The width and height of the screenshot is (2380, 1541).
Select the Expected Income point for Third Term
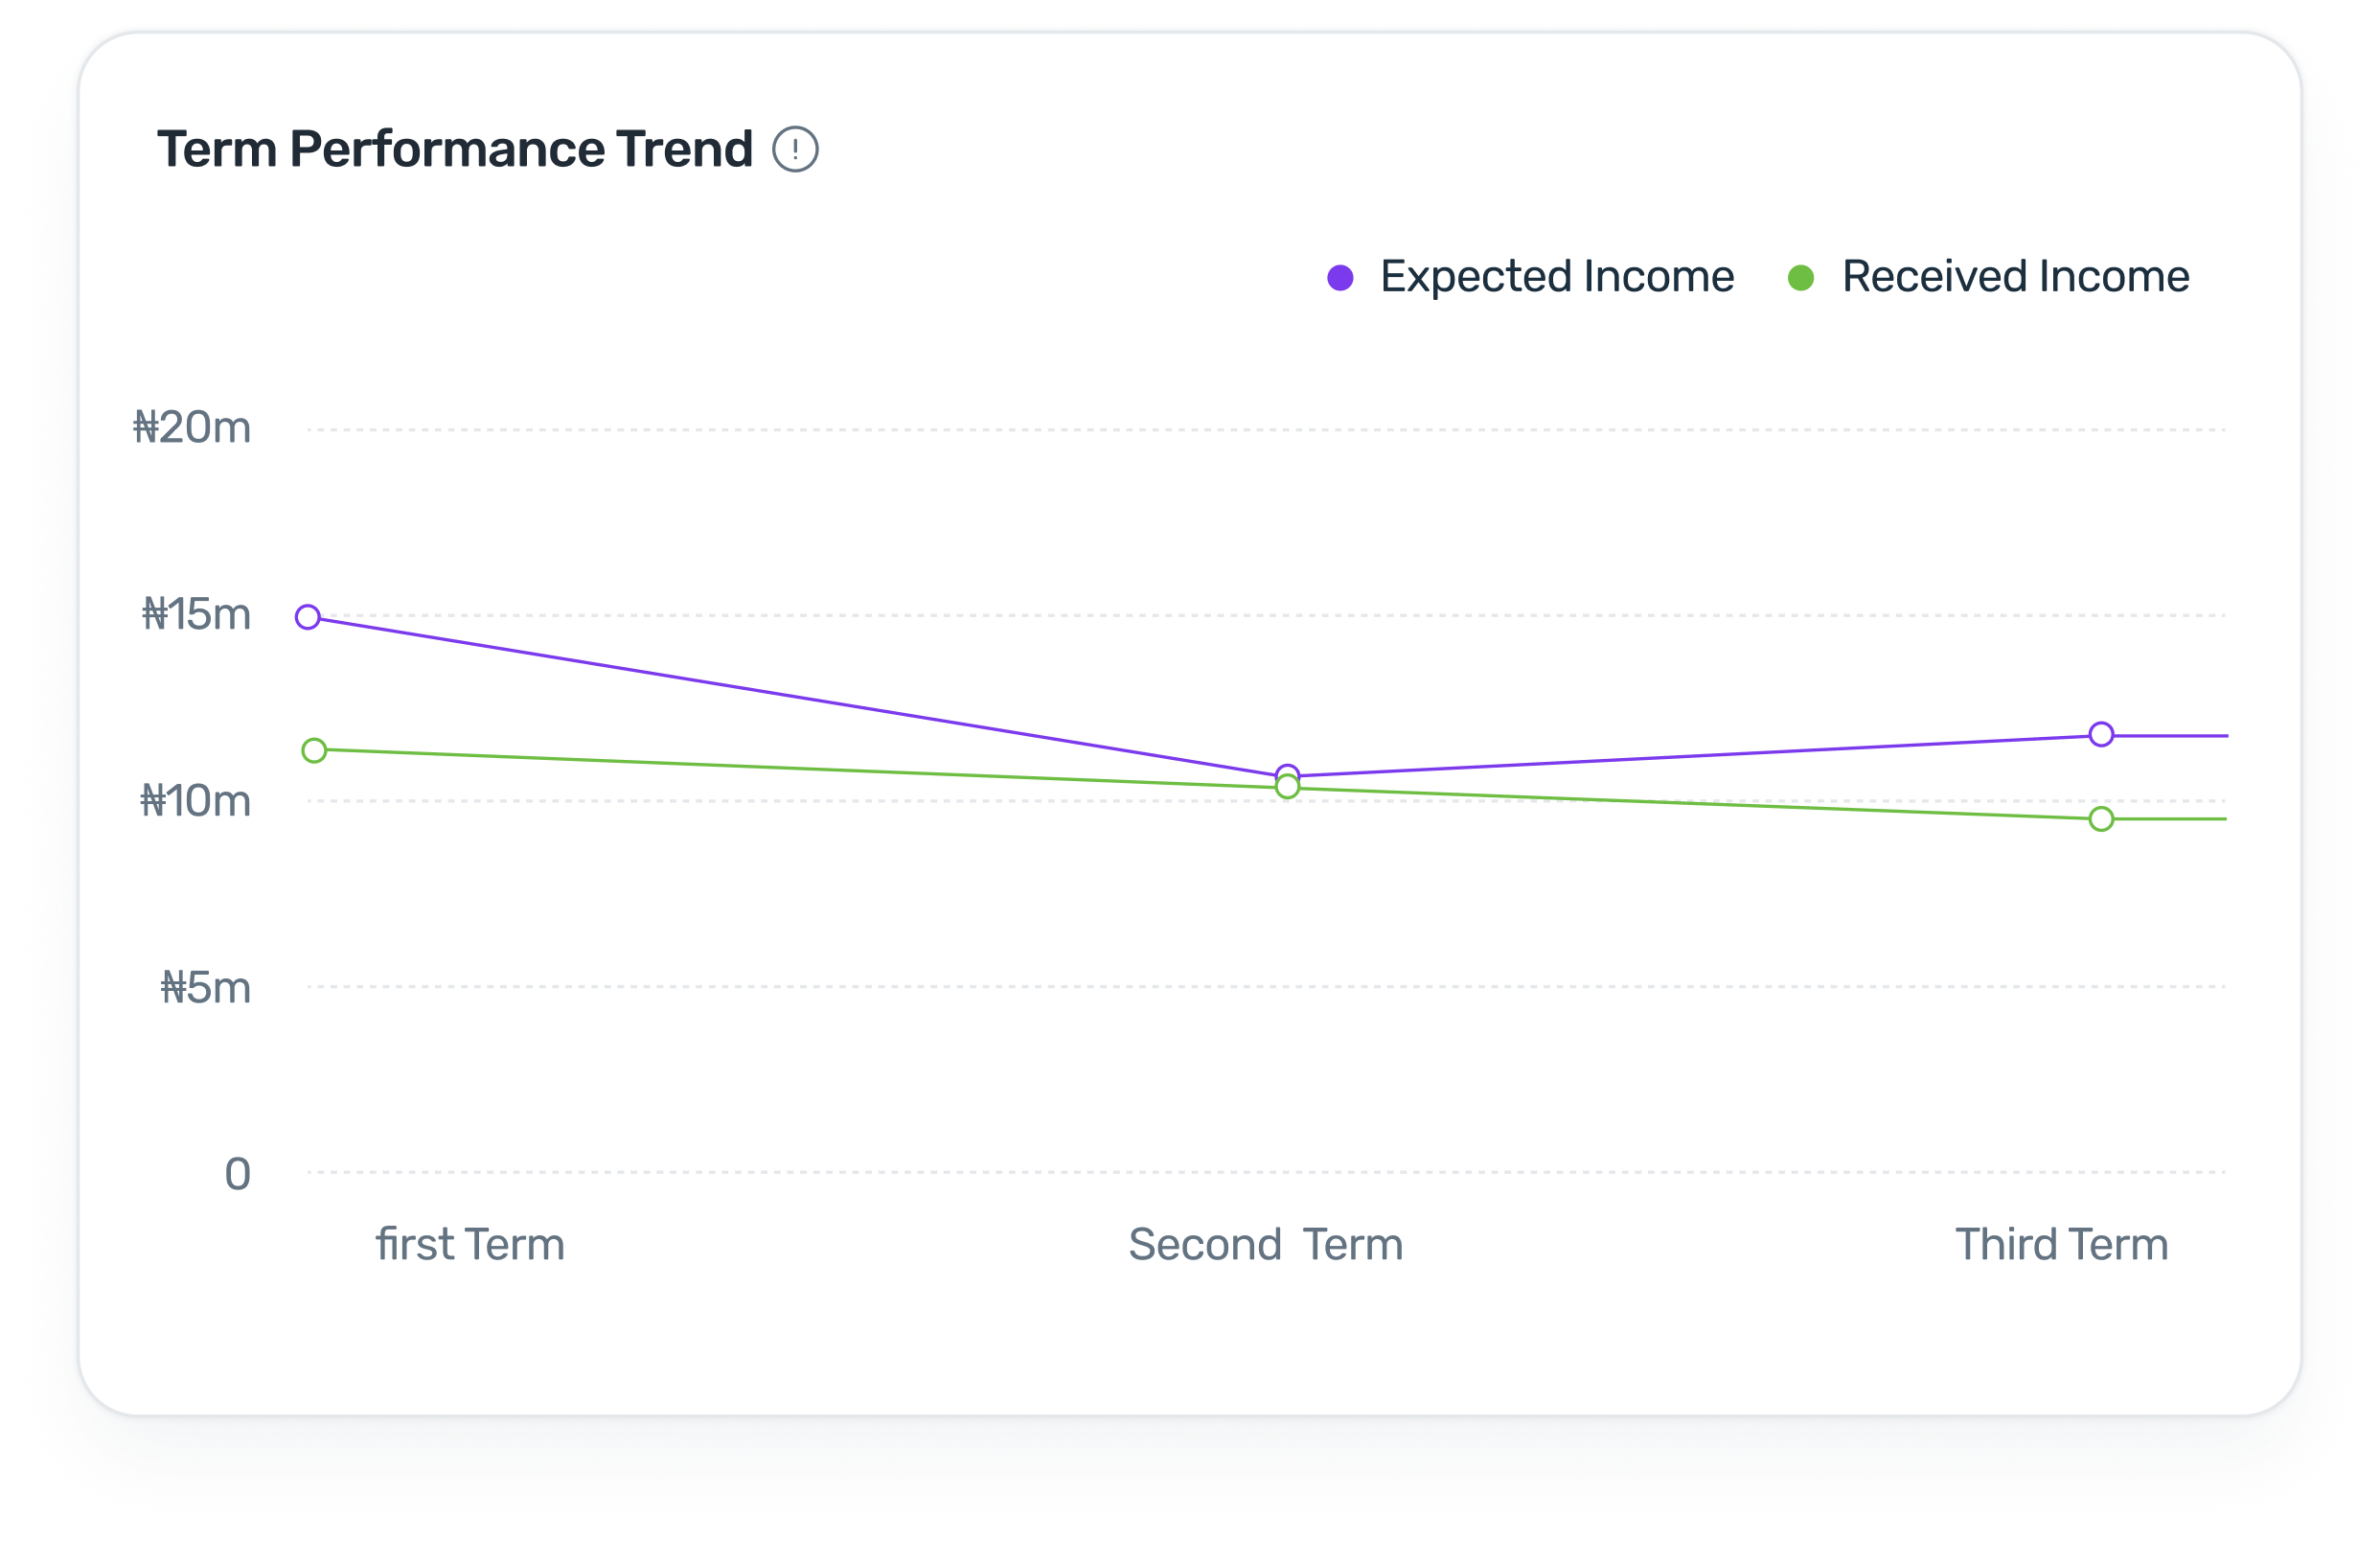point(2101,735)
